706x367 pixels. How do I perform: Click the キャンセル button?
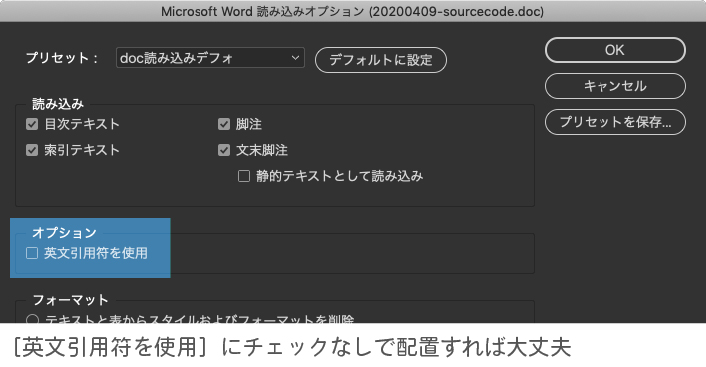[615, 86]
